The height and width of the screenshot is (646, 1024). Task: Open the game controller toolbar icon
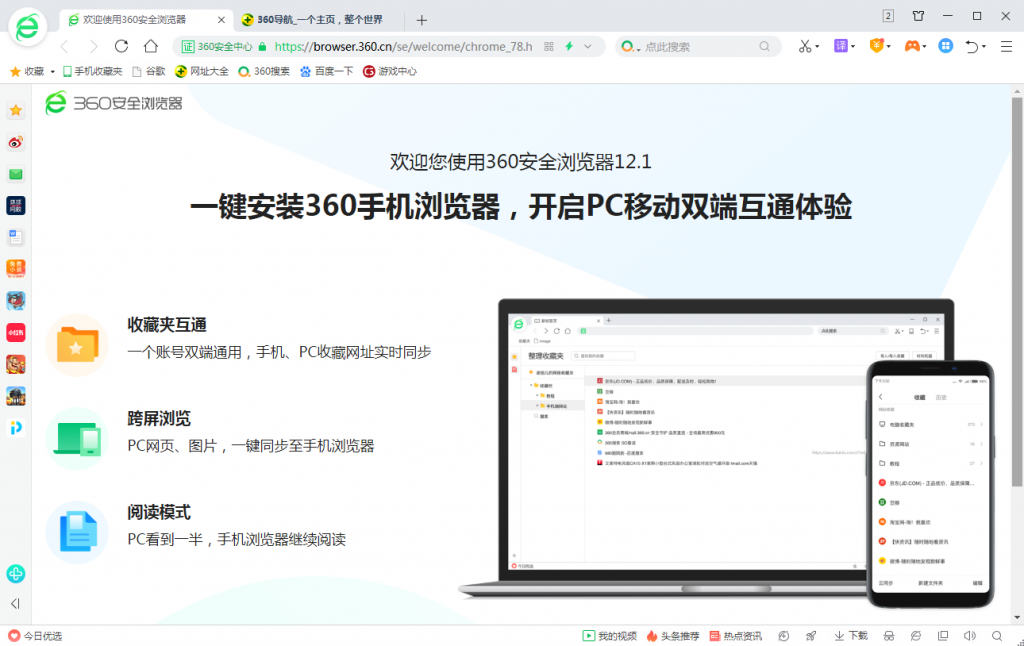point(911,46)
